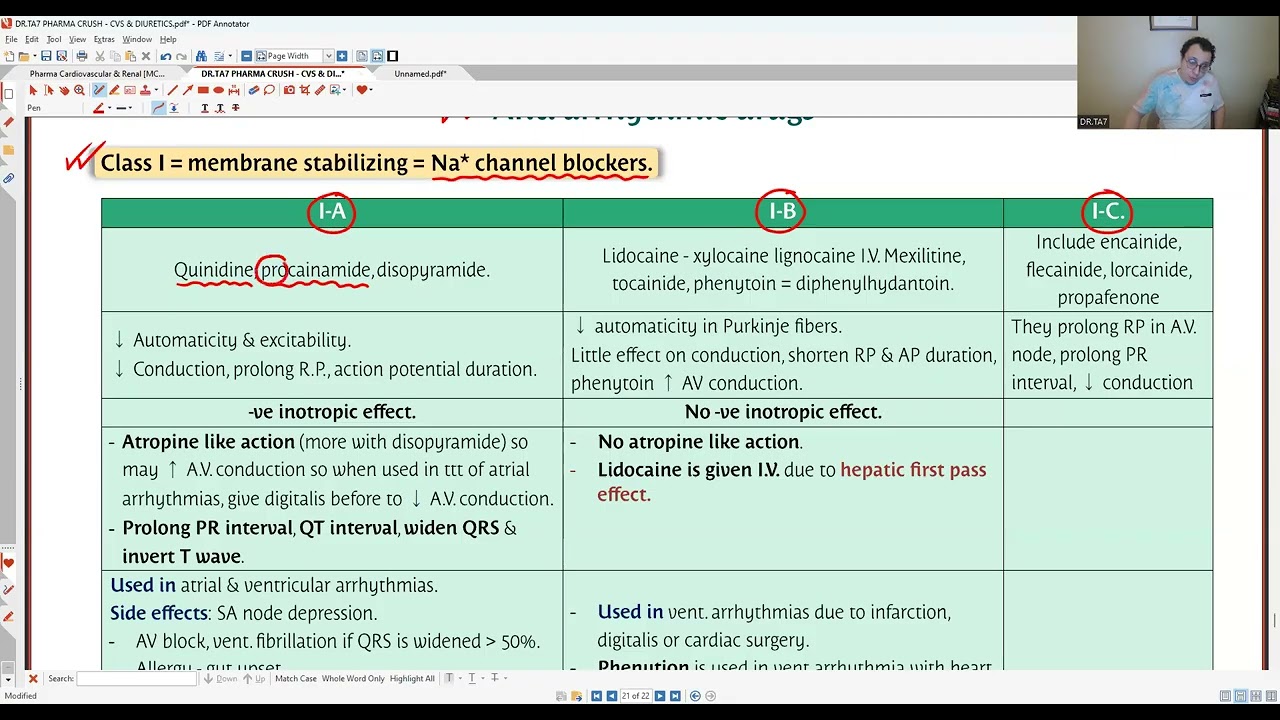The width and height of the screenshot is (1280, 720).
Task: Select the Arrow drawing tool
Action: point(188,90)
